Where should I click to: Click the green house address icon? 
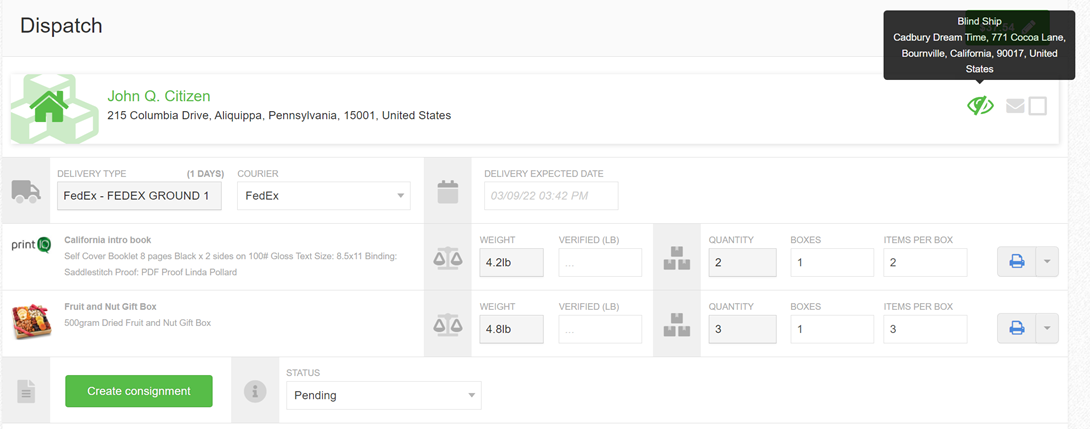(47, 106)
